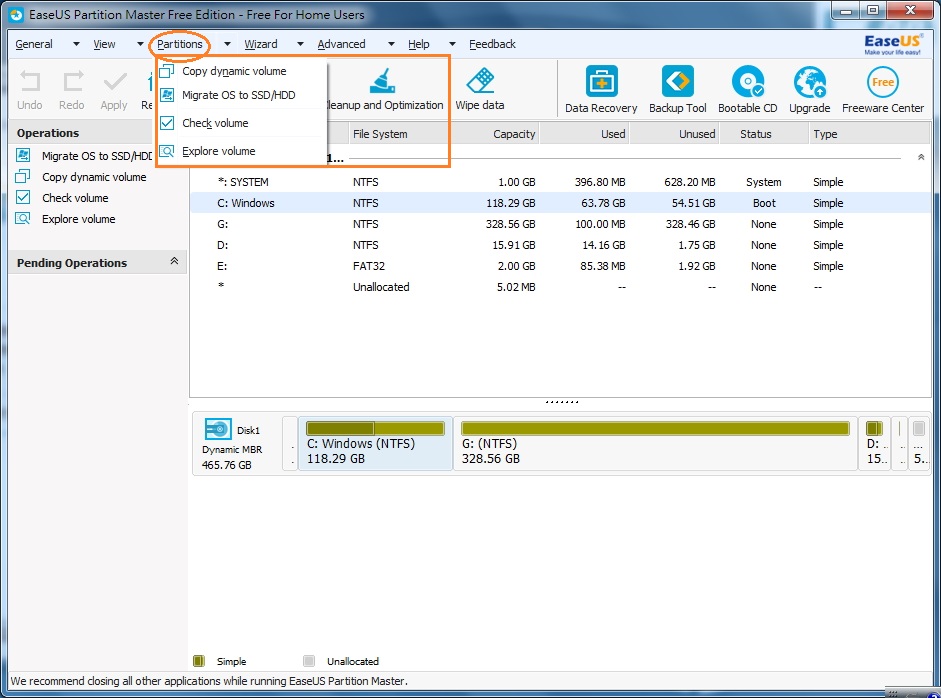Collapse the Pending Operations panel

point(174,261)
